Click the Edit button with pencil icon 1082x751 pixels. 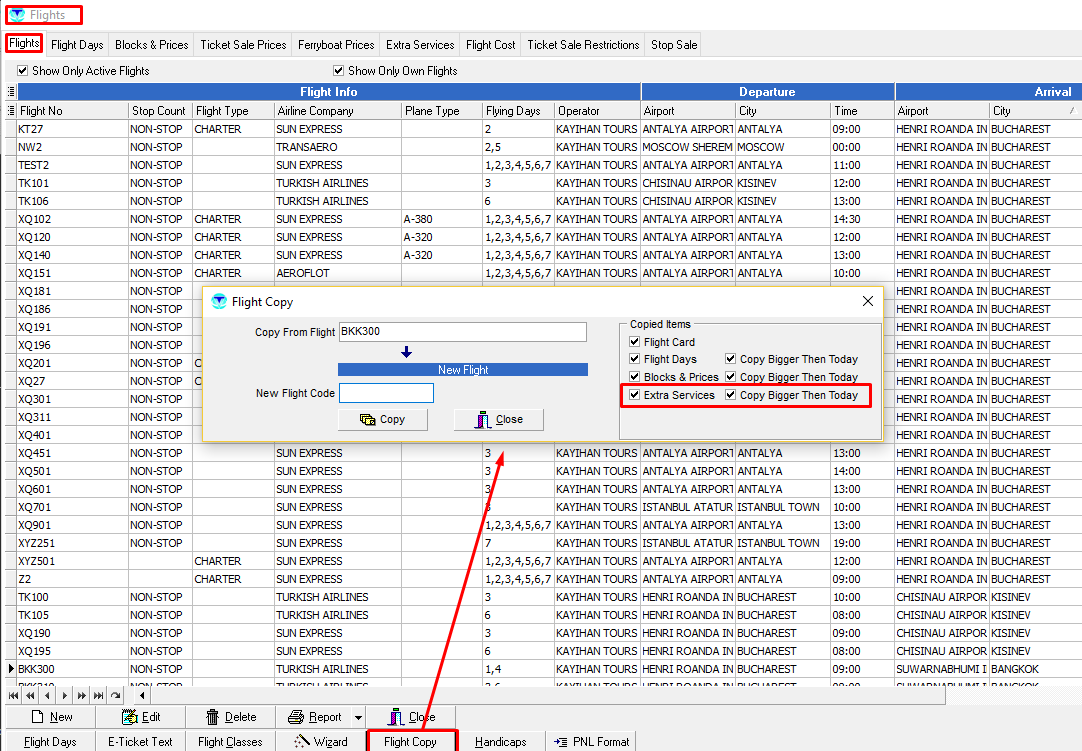click(x=141, y=717)
